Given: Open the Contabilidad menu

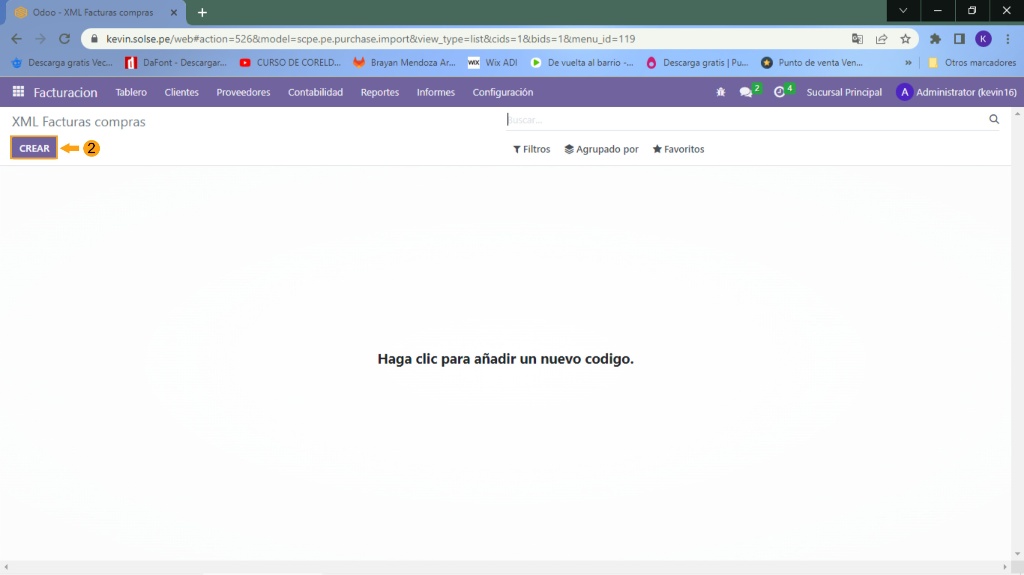Looking at the screenshot, I should [x=315, y=92].
